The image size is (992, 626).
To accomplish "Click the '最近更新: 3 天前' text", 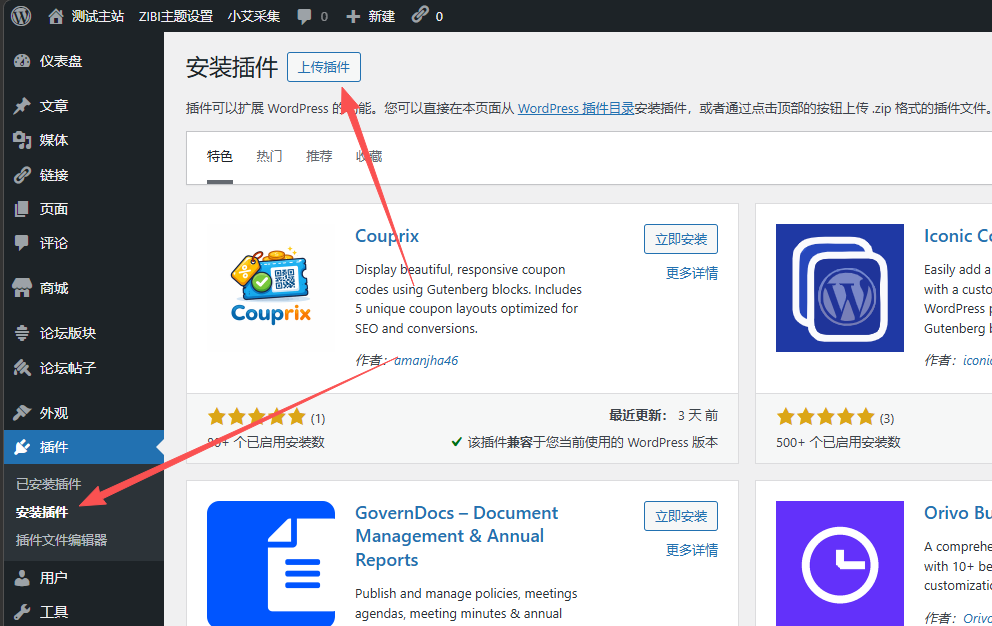I will (x=663, y=416).
